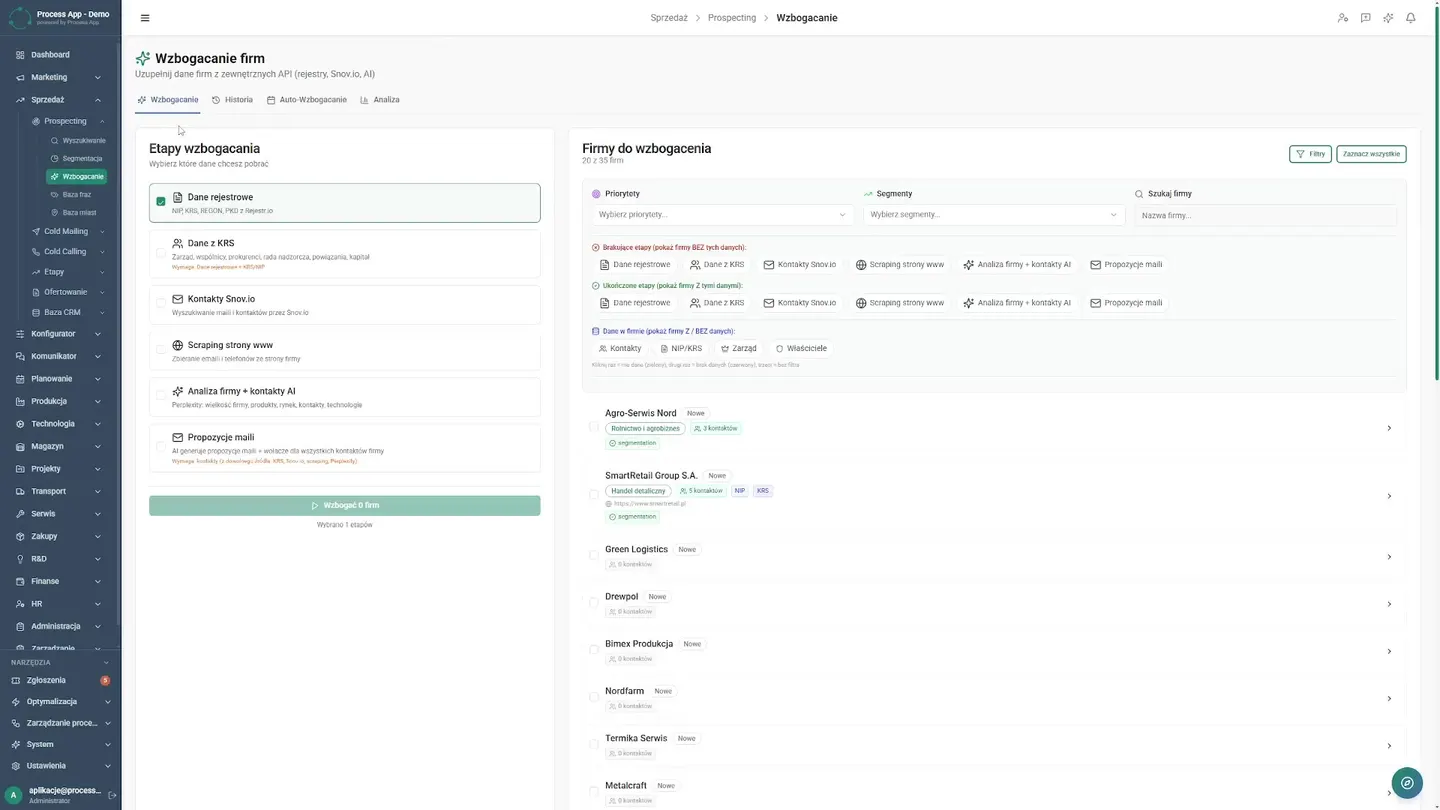Screen dimensions: 1440x810
Task: Click the Process App logo
Action: coord(20,18)
